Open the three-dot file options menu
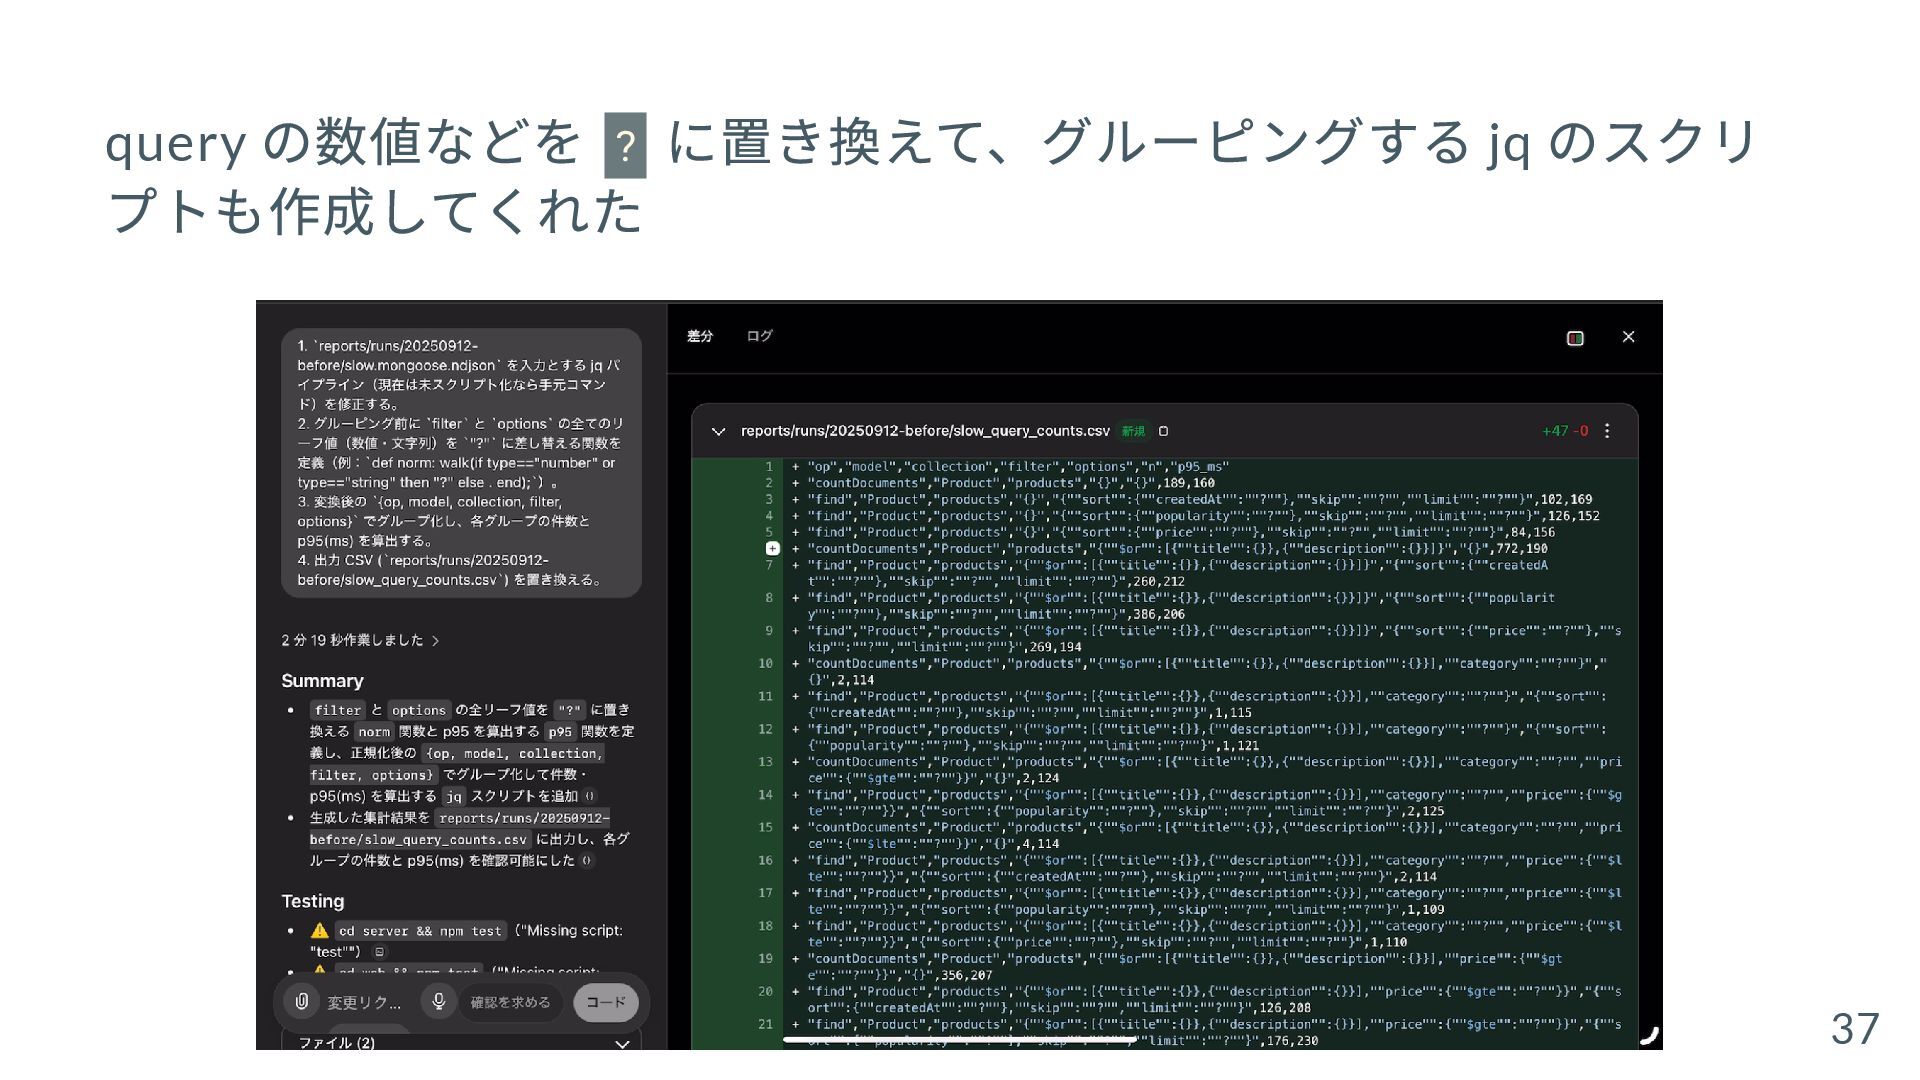The height and width of the screenshot is (1080, 1920). tap(1607, 431)
